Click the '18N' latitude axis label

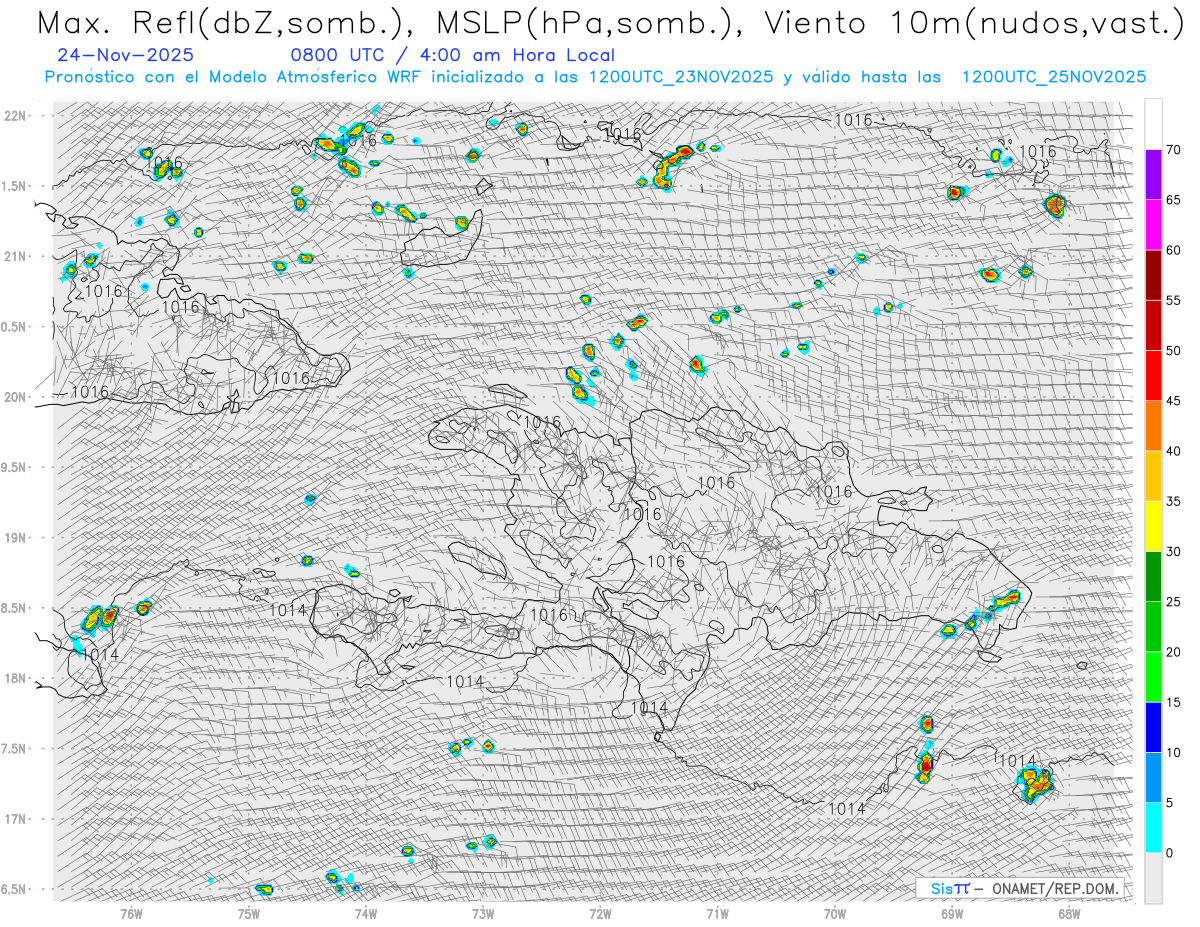click(15, 679)
